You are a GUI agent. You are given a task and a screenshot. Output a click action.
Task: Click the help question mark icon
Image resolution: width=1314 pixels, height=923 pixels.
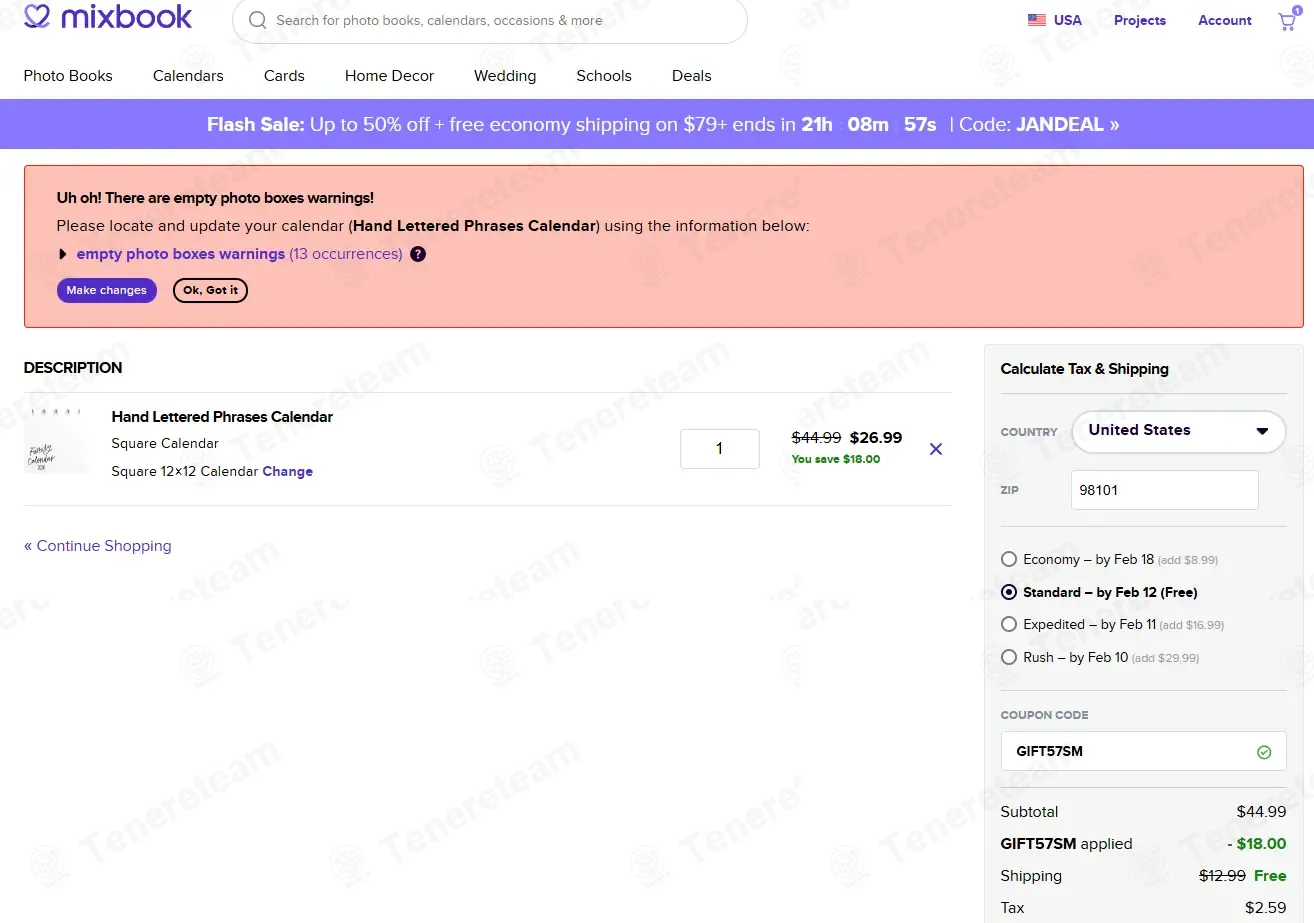click(418, 254)
